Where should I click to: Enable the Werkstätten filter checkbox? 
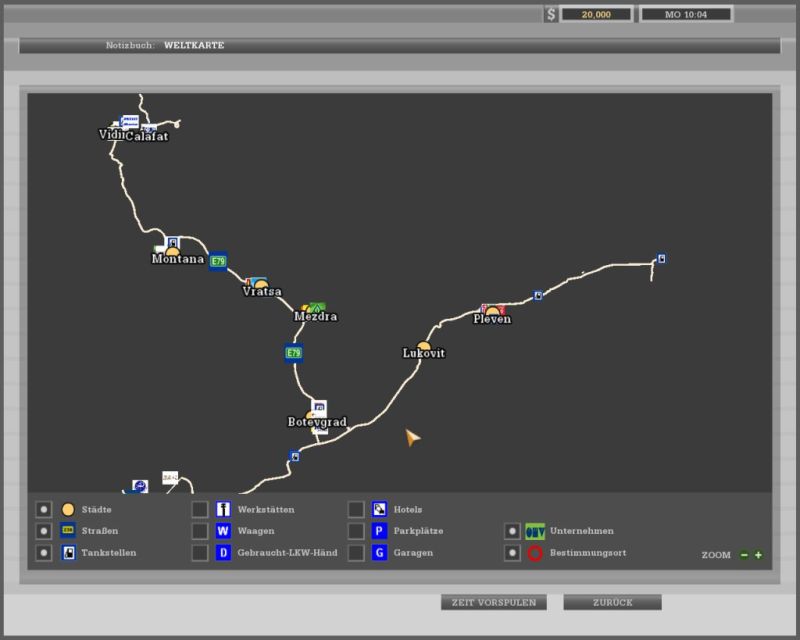tap(200, 509)
